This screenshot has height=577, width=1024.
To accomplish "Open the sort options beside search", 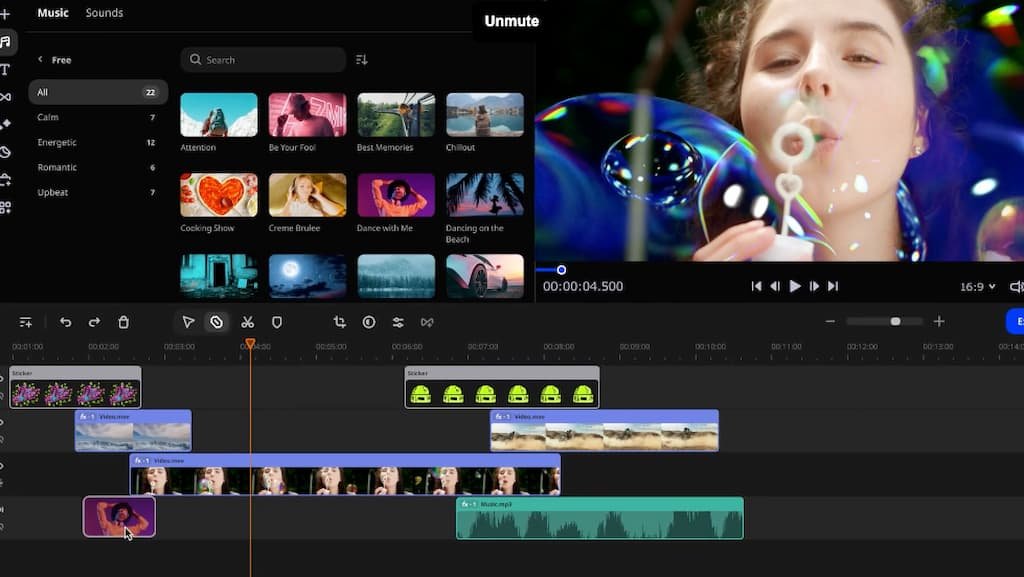I will (361, 60).
